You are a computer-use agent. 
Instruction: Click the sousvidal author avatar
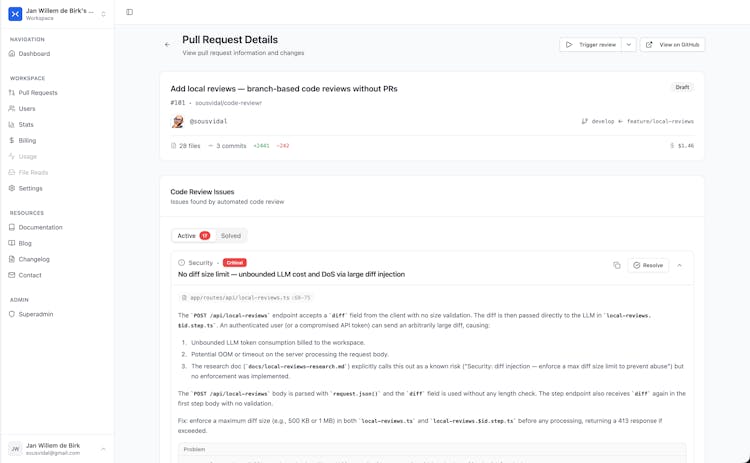click(x=178, y=121)
